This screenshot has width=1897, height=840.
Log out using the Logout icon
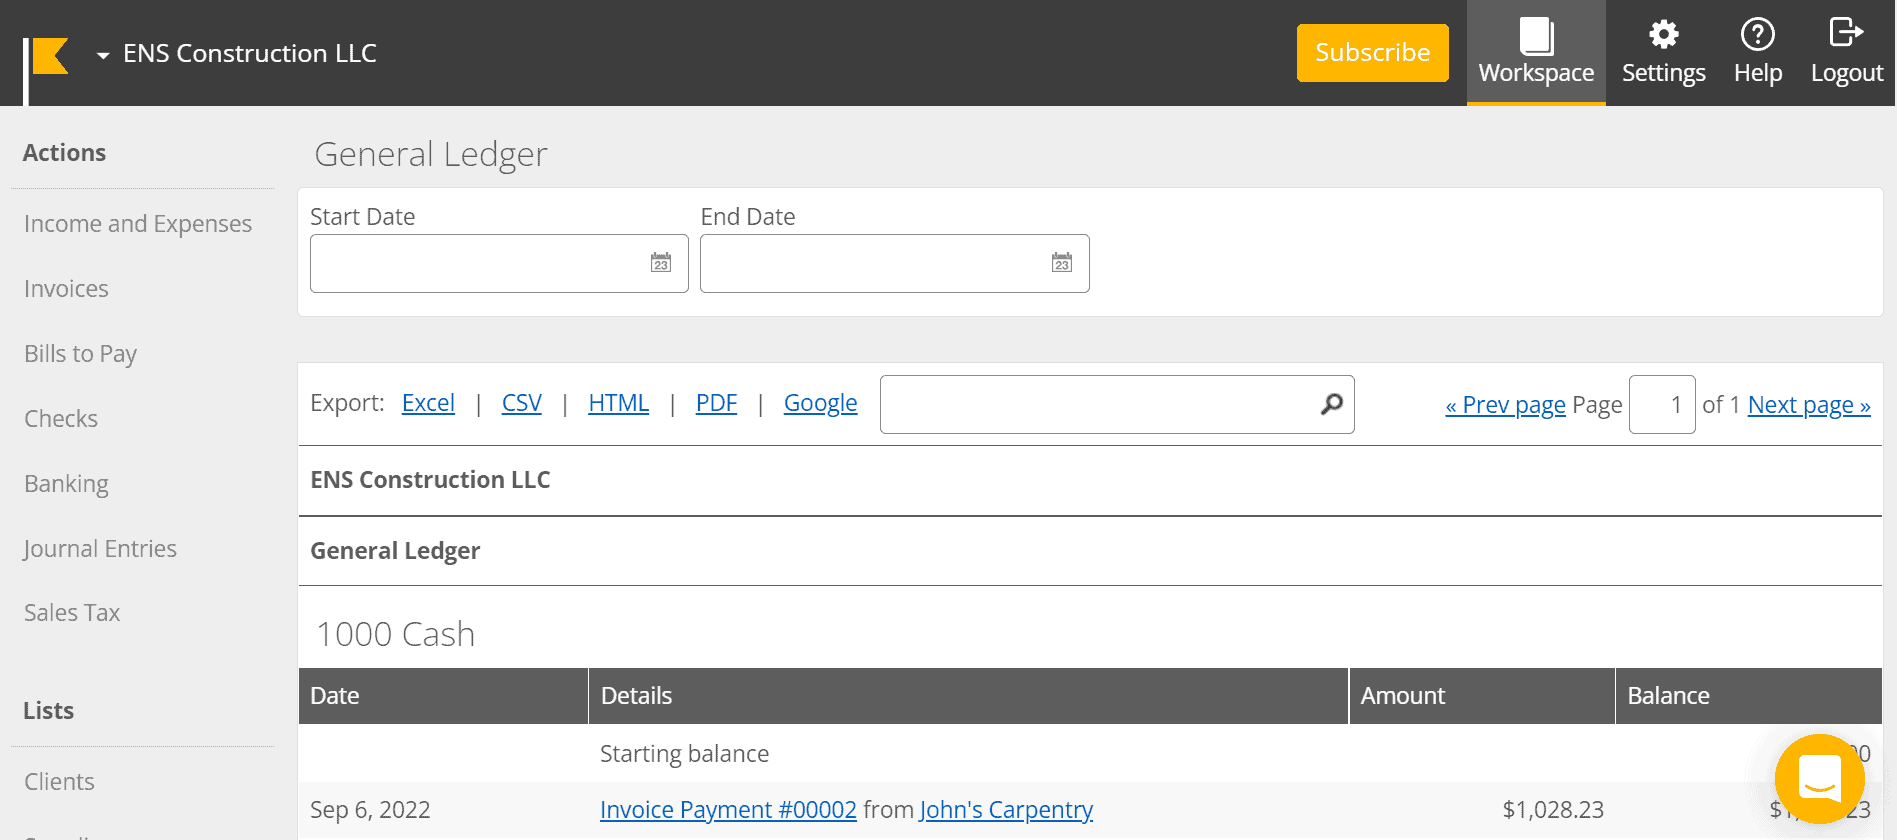pyautogui.click(x=1846, y=52)
